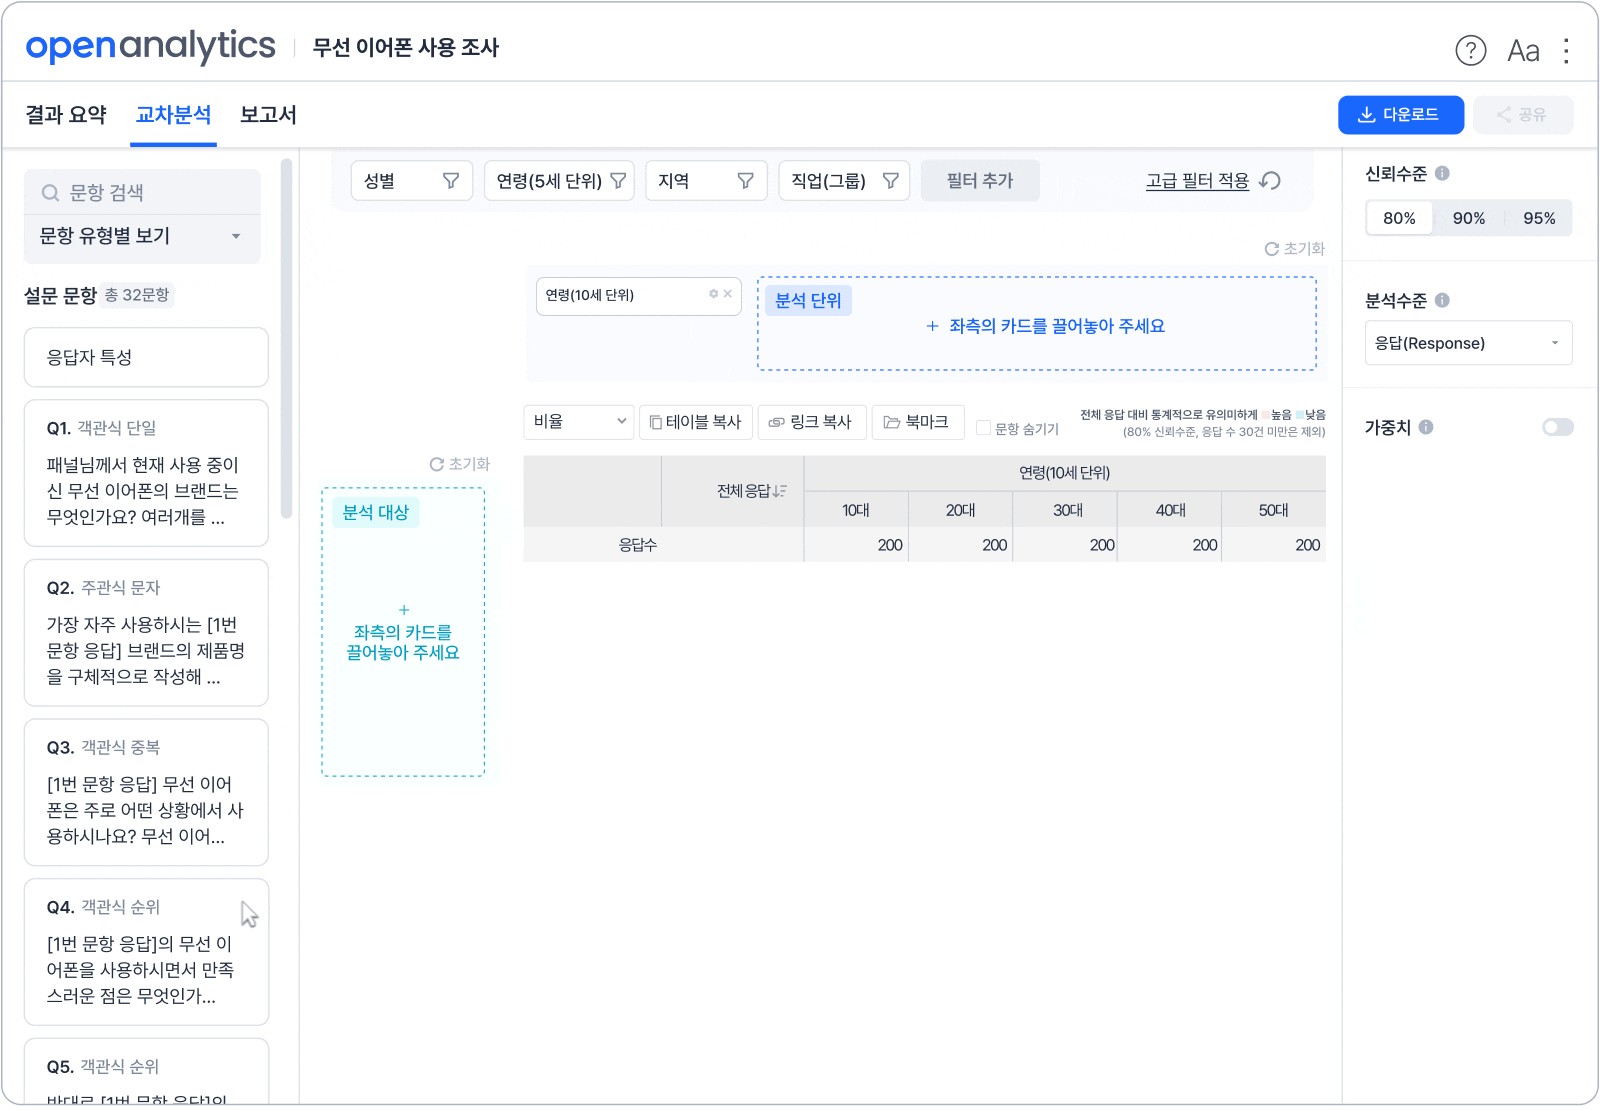
Task: Click the 연령(10세 단위) table group header
Action: coord(1065,473)
